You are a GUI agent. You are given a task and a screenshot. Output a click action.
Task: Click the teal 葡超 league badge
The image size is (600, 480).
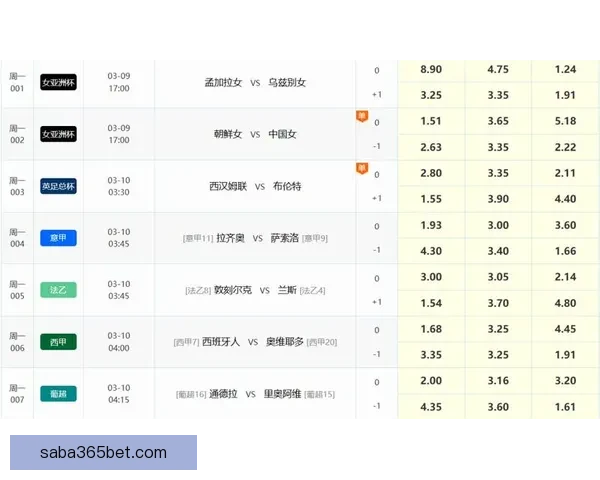click(x=58, y=393)
